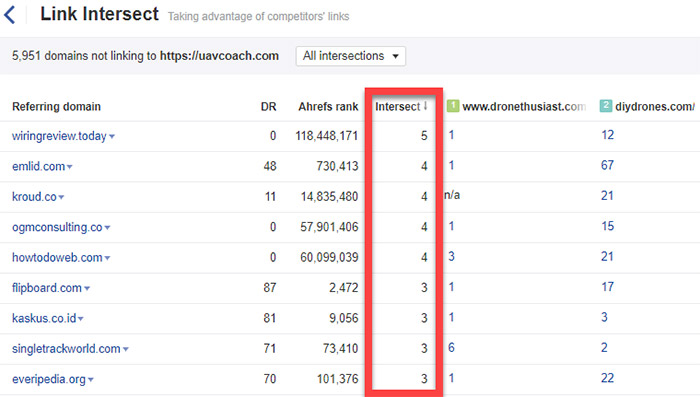Screen dimensions: 700x397
Task: Click diydrones link count 21 for kroud.co
Action: [608, 196]
